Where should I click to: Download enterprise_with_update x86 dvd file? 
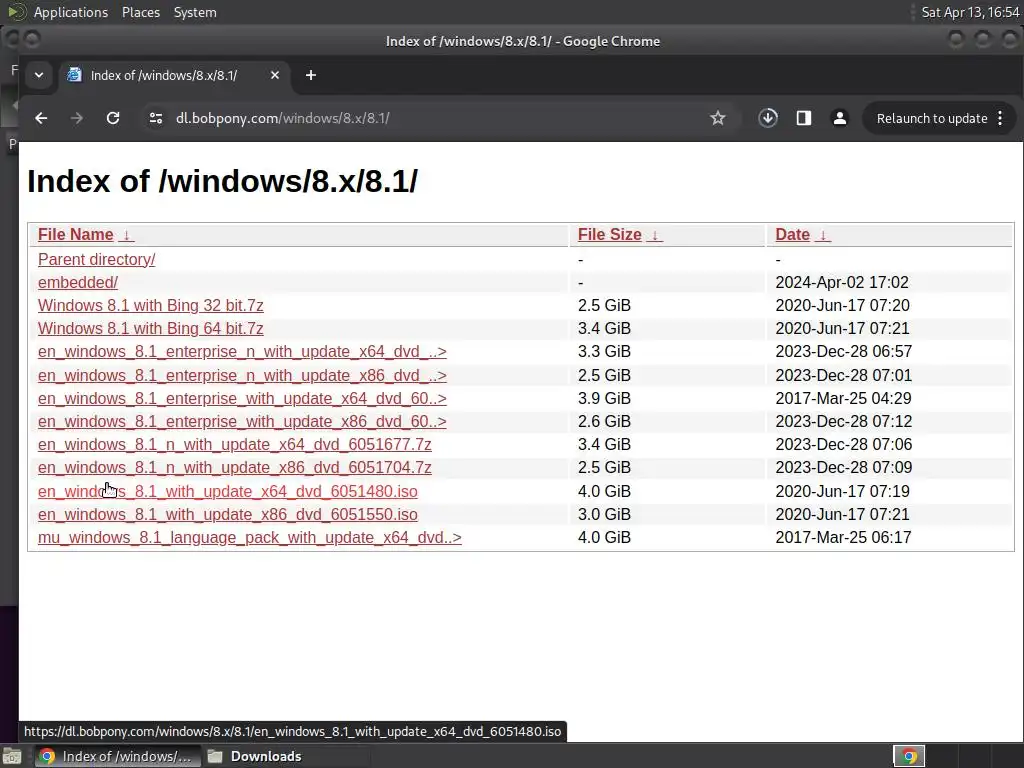(x=242, y=421)
